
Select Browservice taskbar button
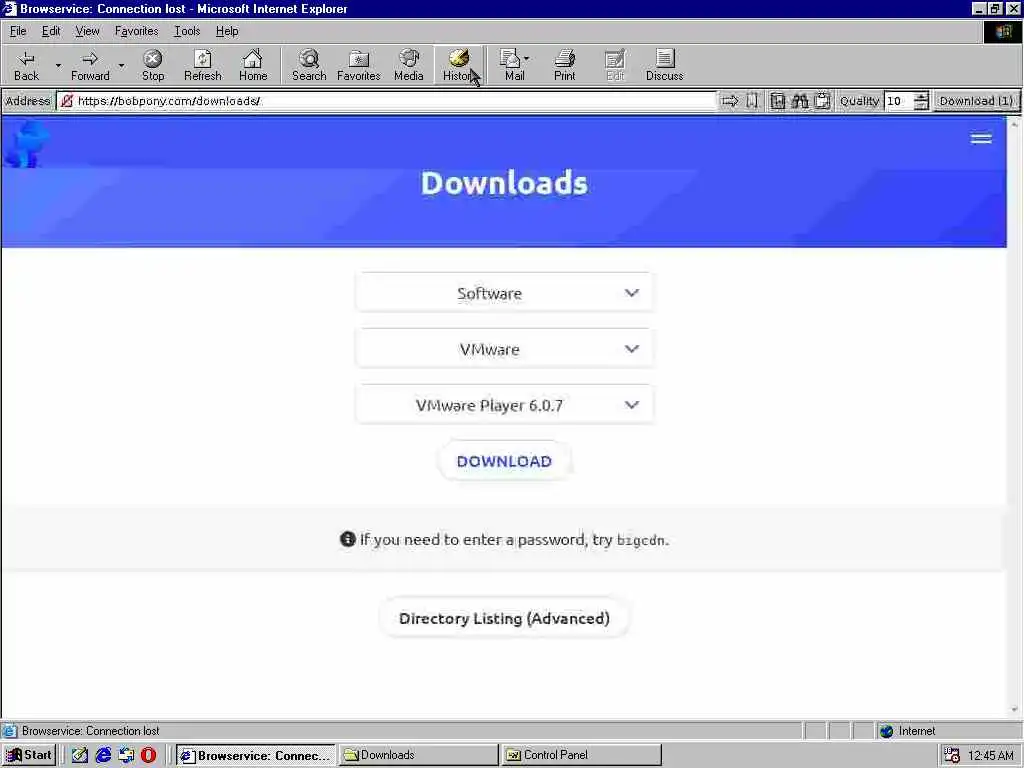pos(255,755)
